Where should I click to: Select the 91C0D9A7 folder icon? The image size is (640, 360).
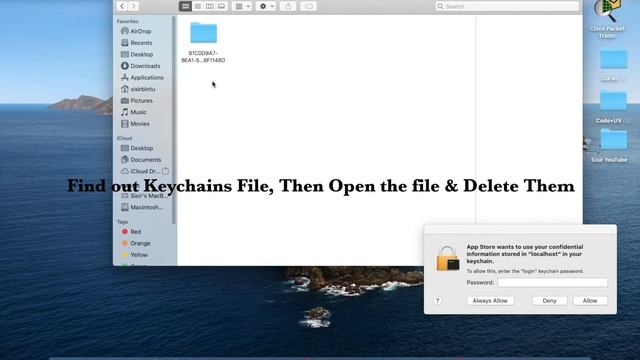(x=203, y=33)
